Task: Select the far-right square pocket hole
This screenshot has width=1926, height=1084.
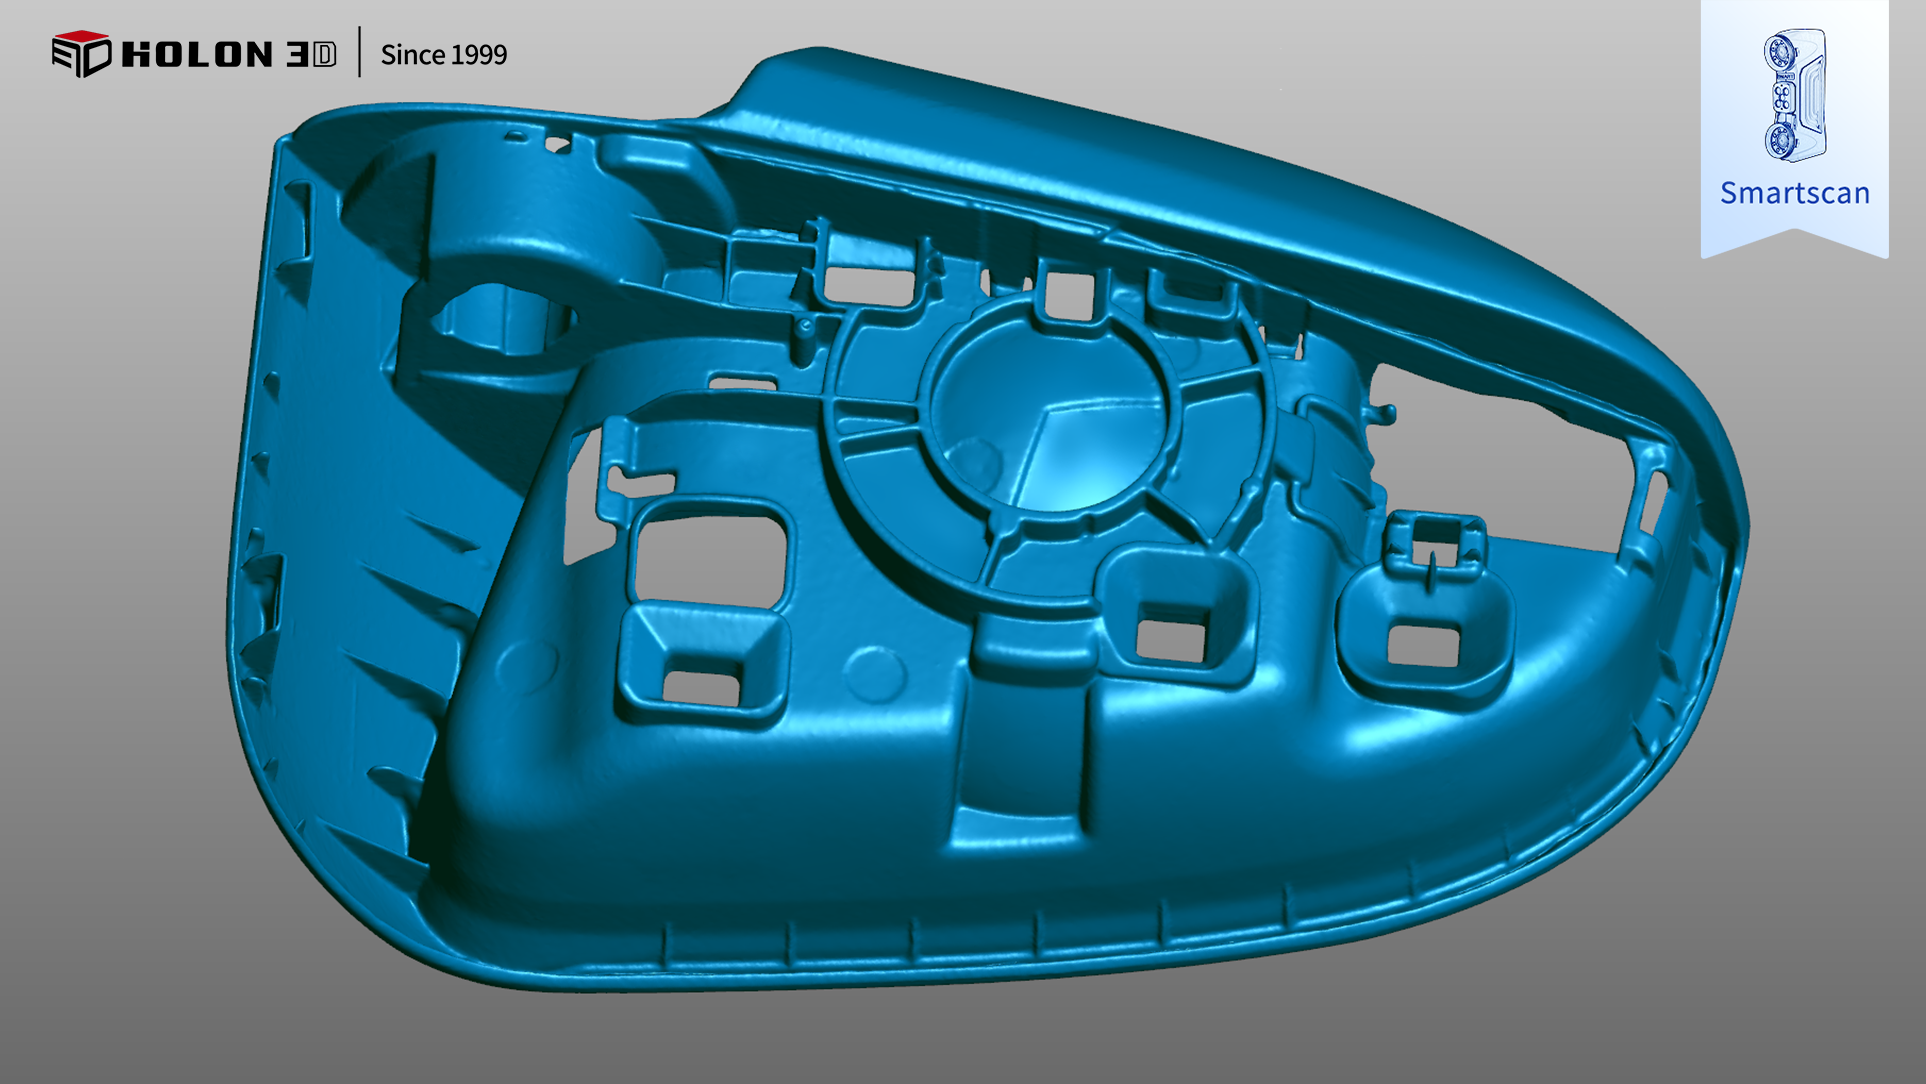Action: coord(1423,645)
